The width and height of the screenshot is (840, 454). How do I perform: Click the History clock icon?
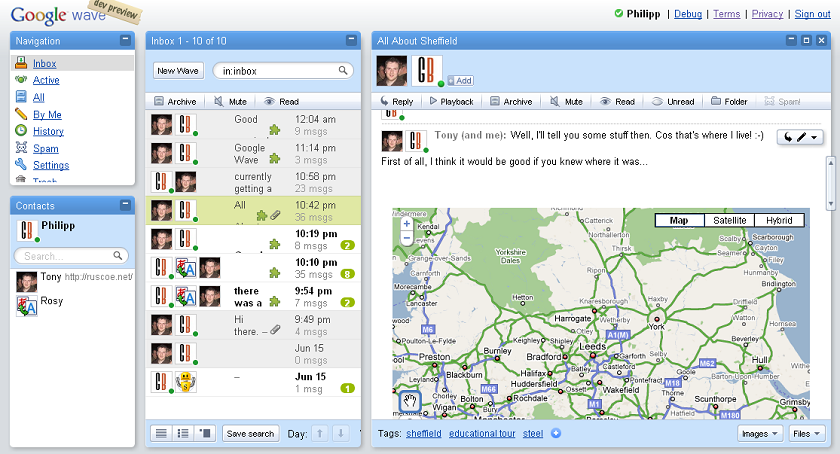(x=21, y=130)
